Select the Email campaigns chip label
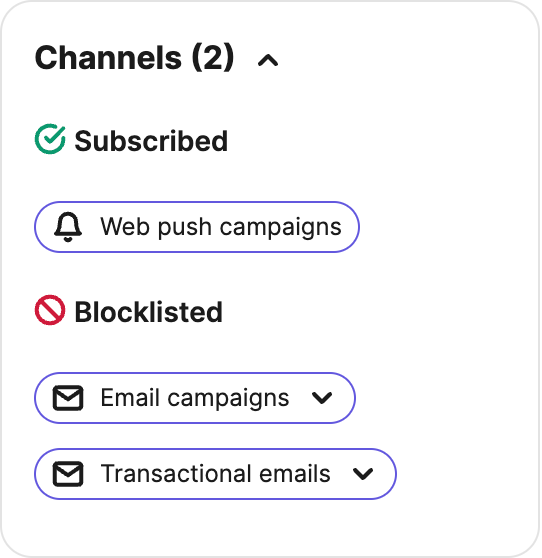Viewport: 542px width, 558px height. coord(195,398)
